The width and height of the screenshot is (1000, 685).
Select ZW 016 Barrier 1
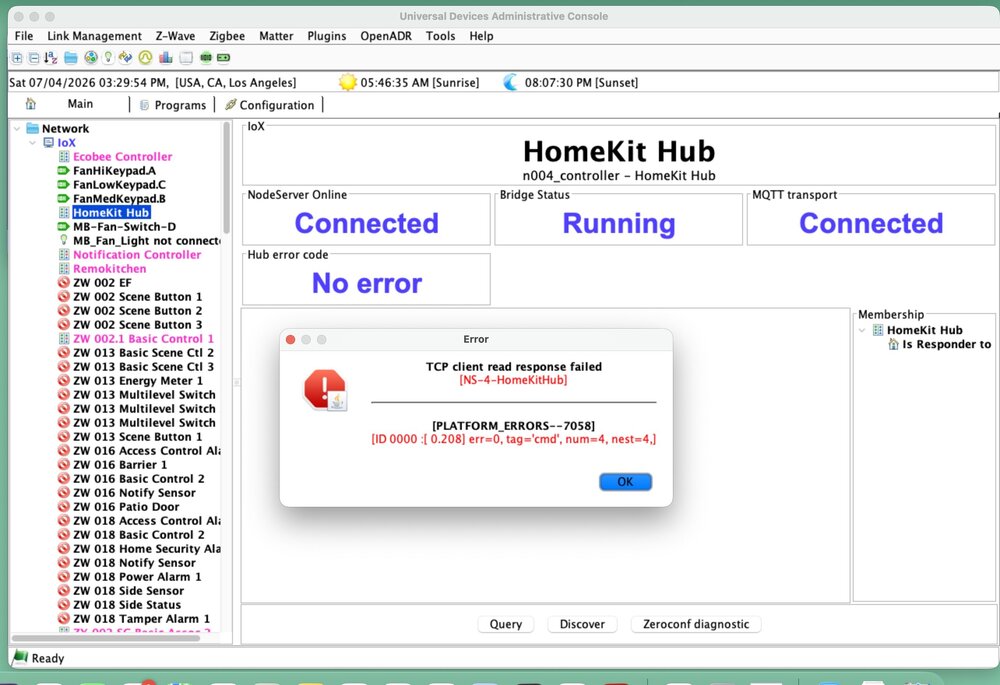pos(120,465)
